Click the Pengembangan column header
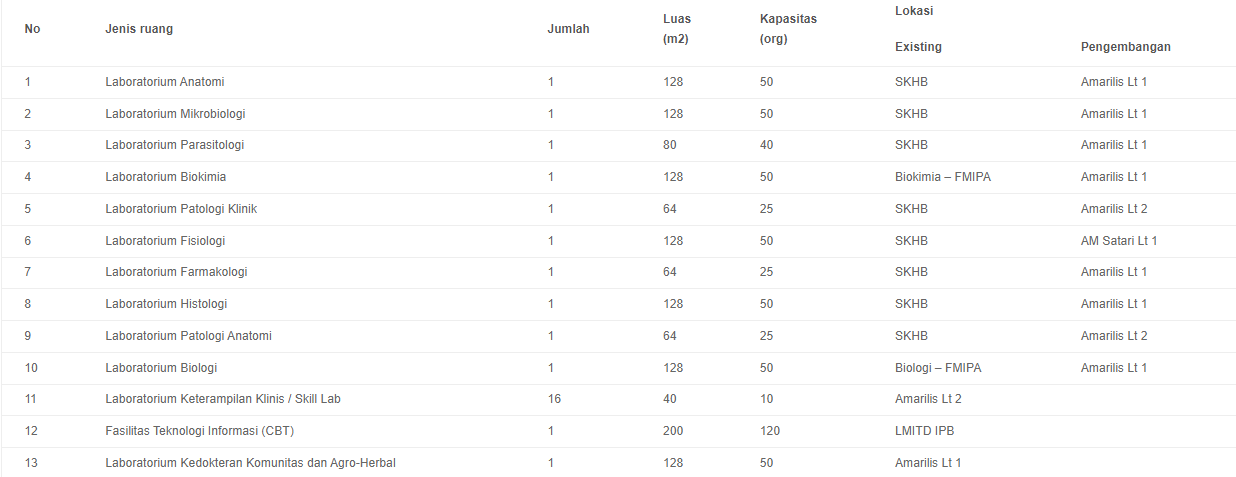Screen dimensions: 1236x477 coord(1126,47)
